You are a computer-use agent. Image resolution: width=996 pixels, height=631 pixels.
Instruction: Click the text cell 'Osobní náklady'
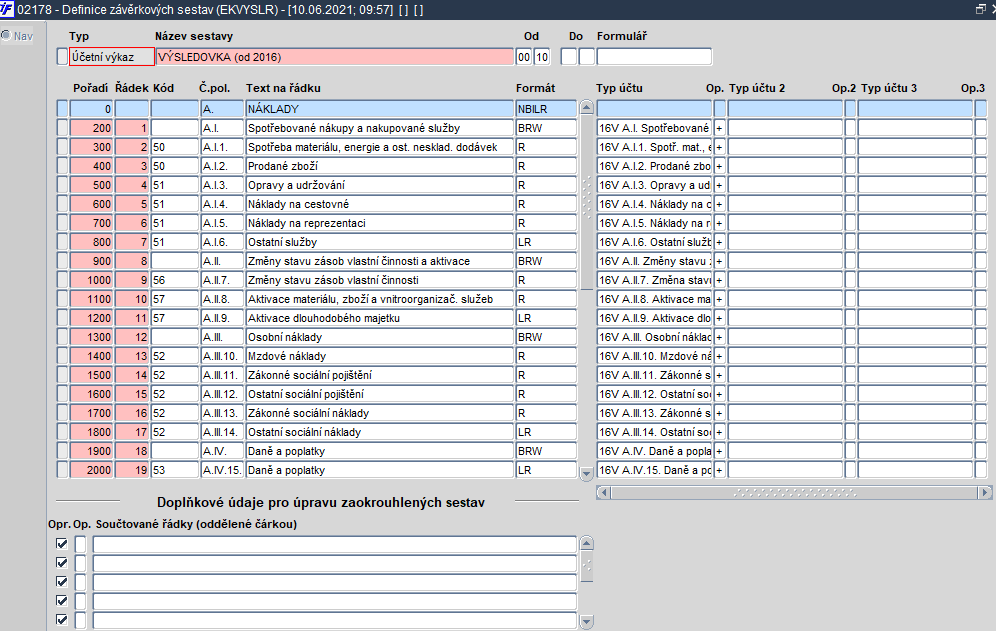[x=380, y=337]
